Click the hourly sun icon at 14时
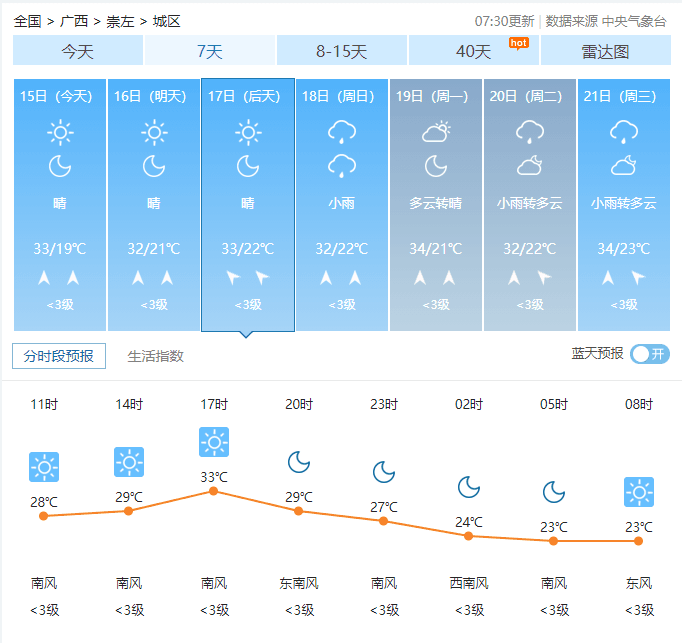This screenshot has height=643, width=682. tap(129, 462)
